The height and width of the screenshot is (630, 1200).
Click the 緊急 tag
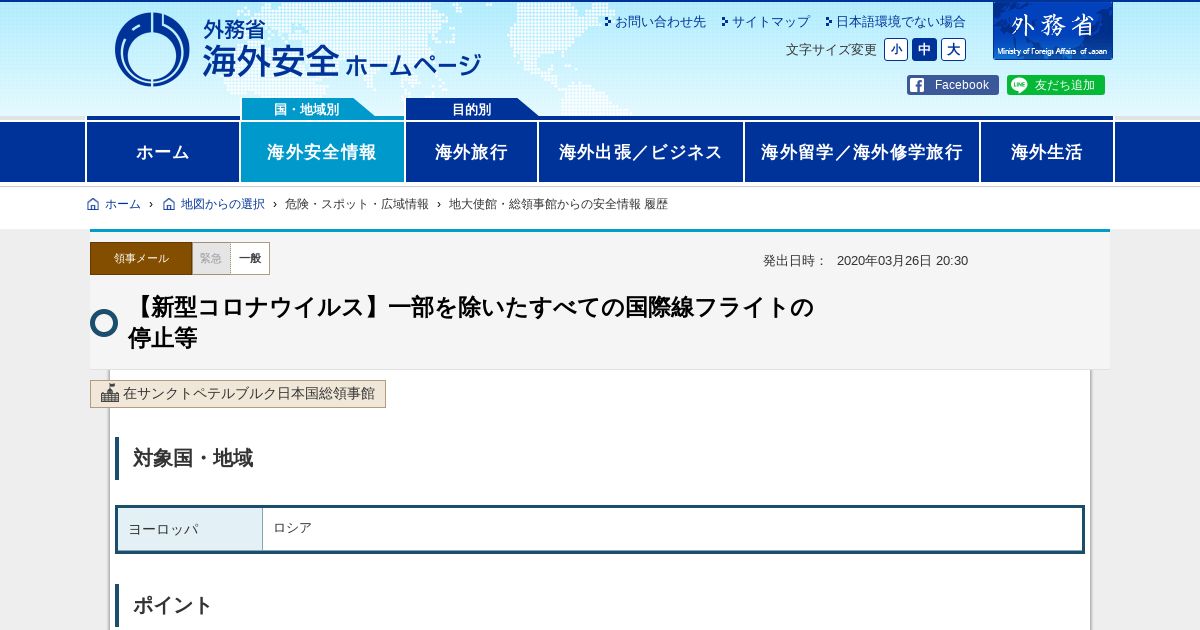pos(211,258)
